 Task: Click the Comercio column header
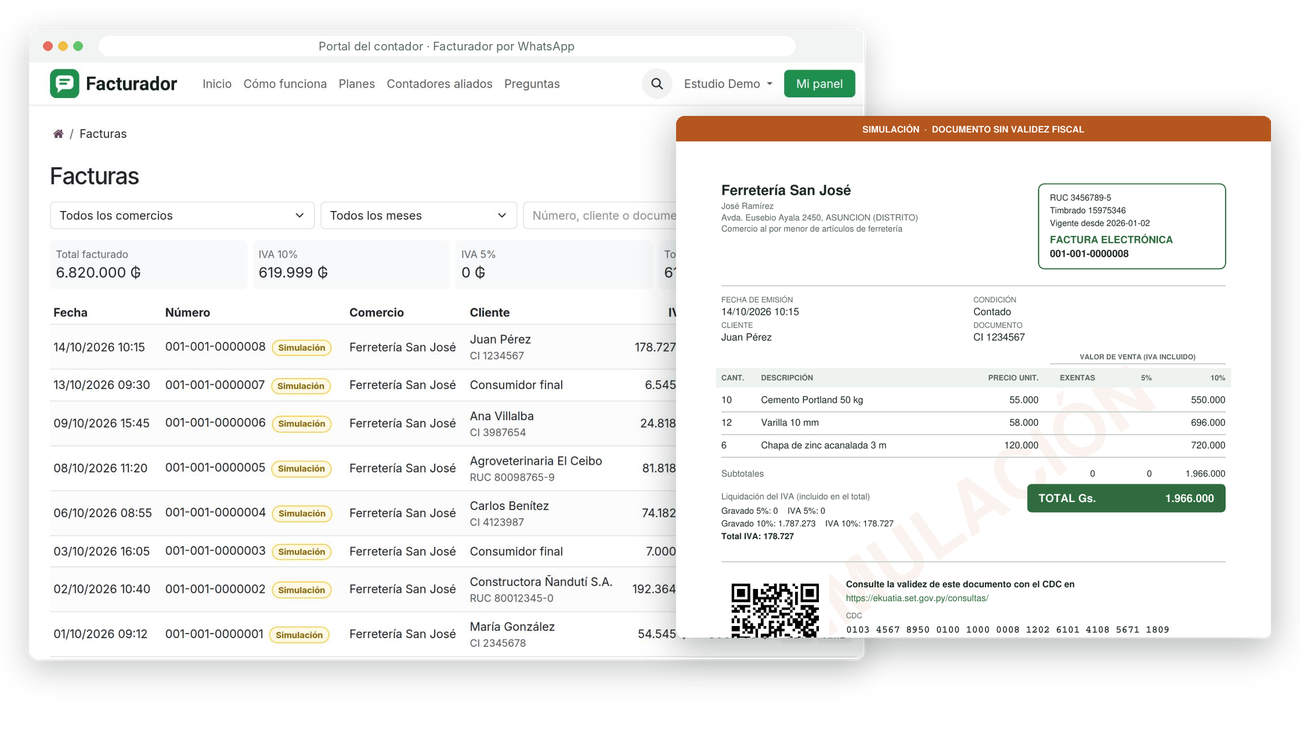[376, 313]
